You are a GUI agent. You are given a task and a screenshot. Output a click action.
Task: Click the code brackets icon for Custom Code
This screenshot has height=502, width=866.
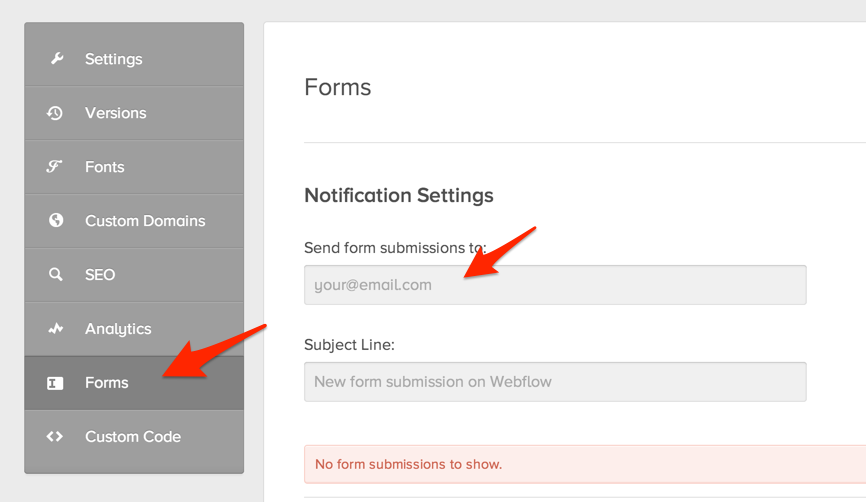coord(56,437)
